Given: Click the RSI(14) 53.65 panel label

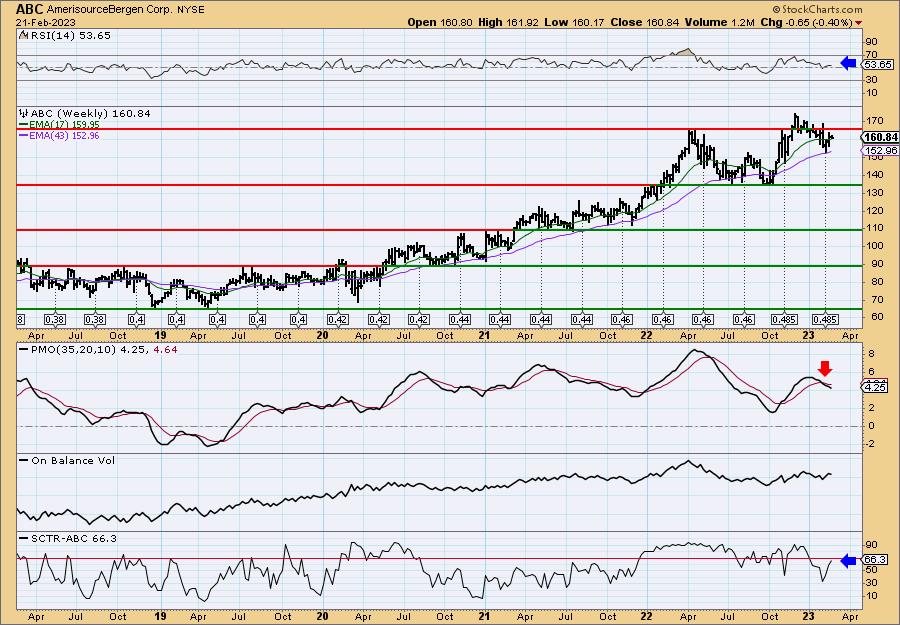Looking at the screenshot, I should (70, 35).
